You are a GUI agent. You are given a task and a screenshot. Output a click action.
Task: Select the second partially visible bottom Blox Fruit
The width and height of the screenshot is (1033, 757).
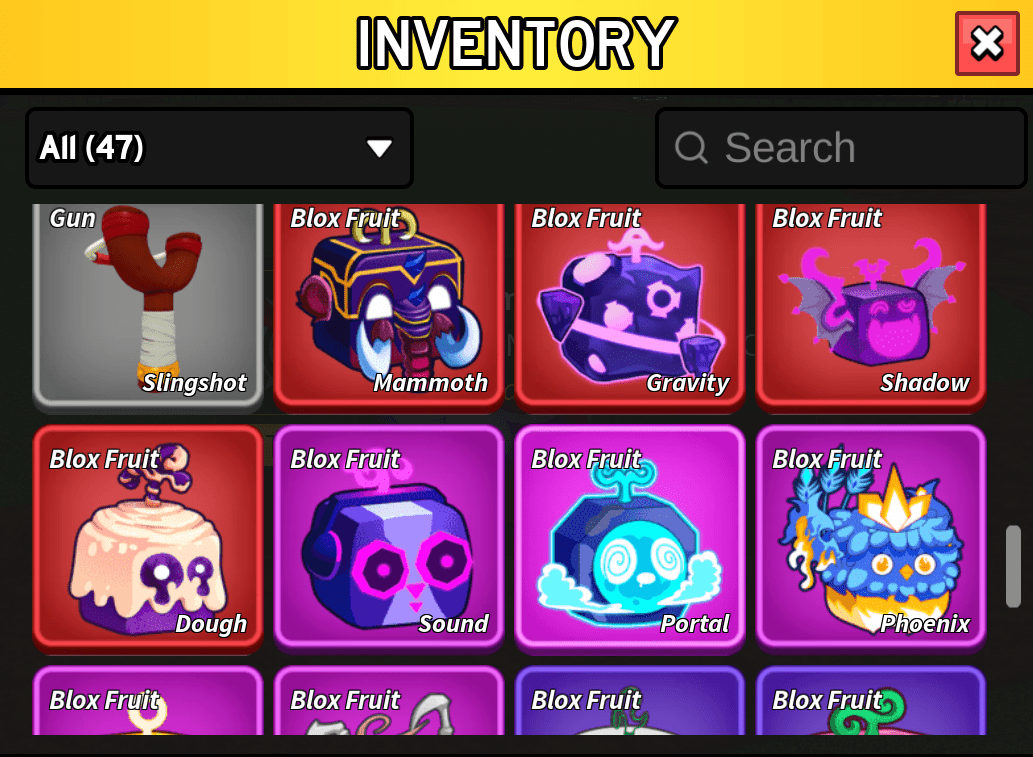(x=389, y=701)
